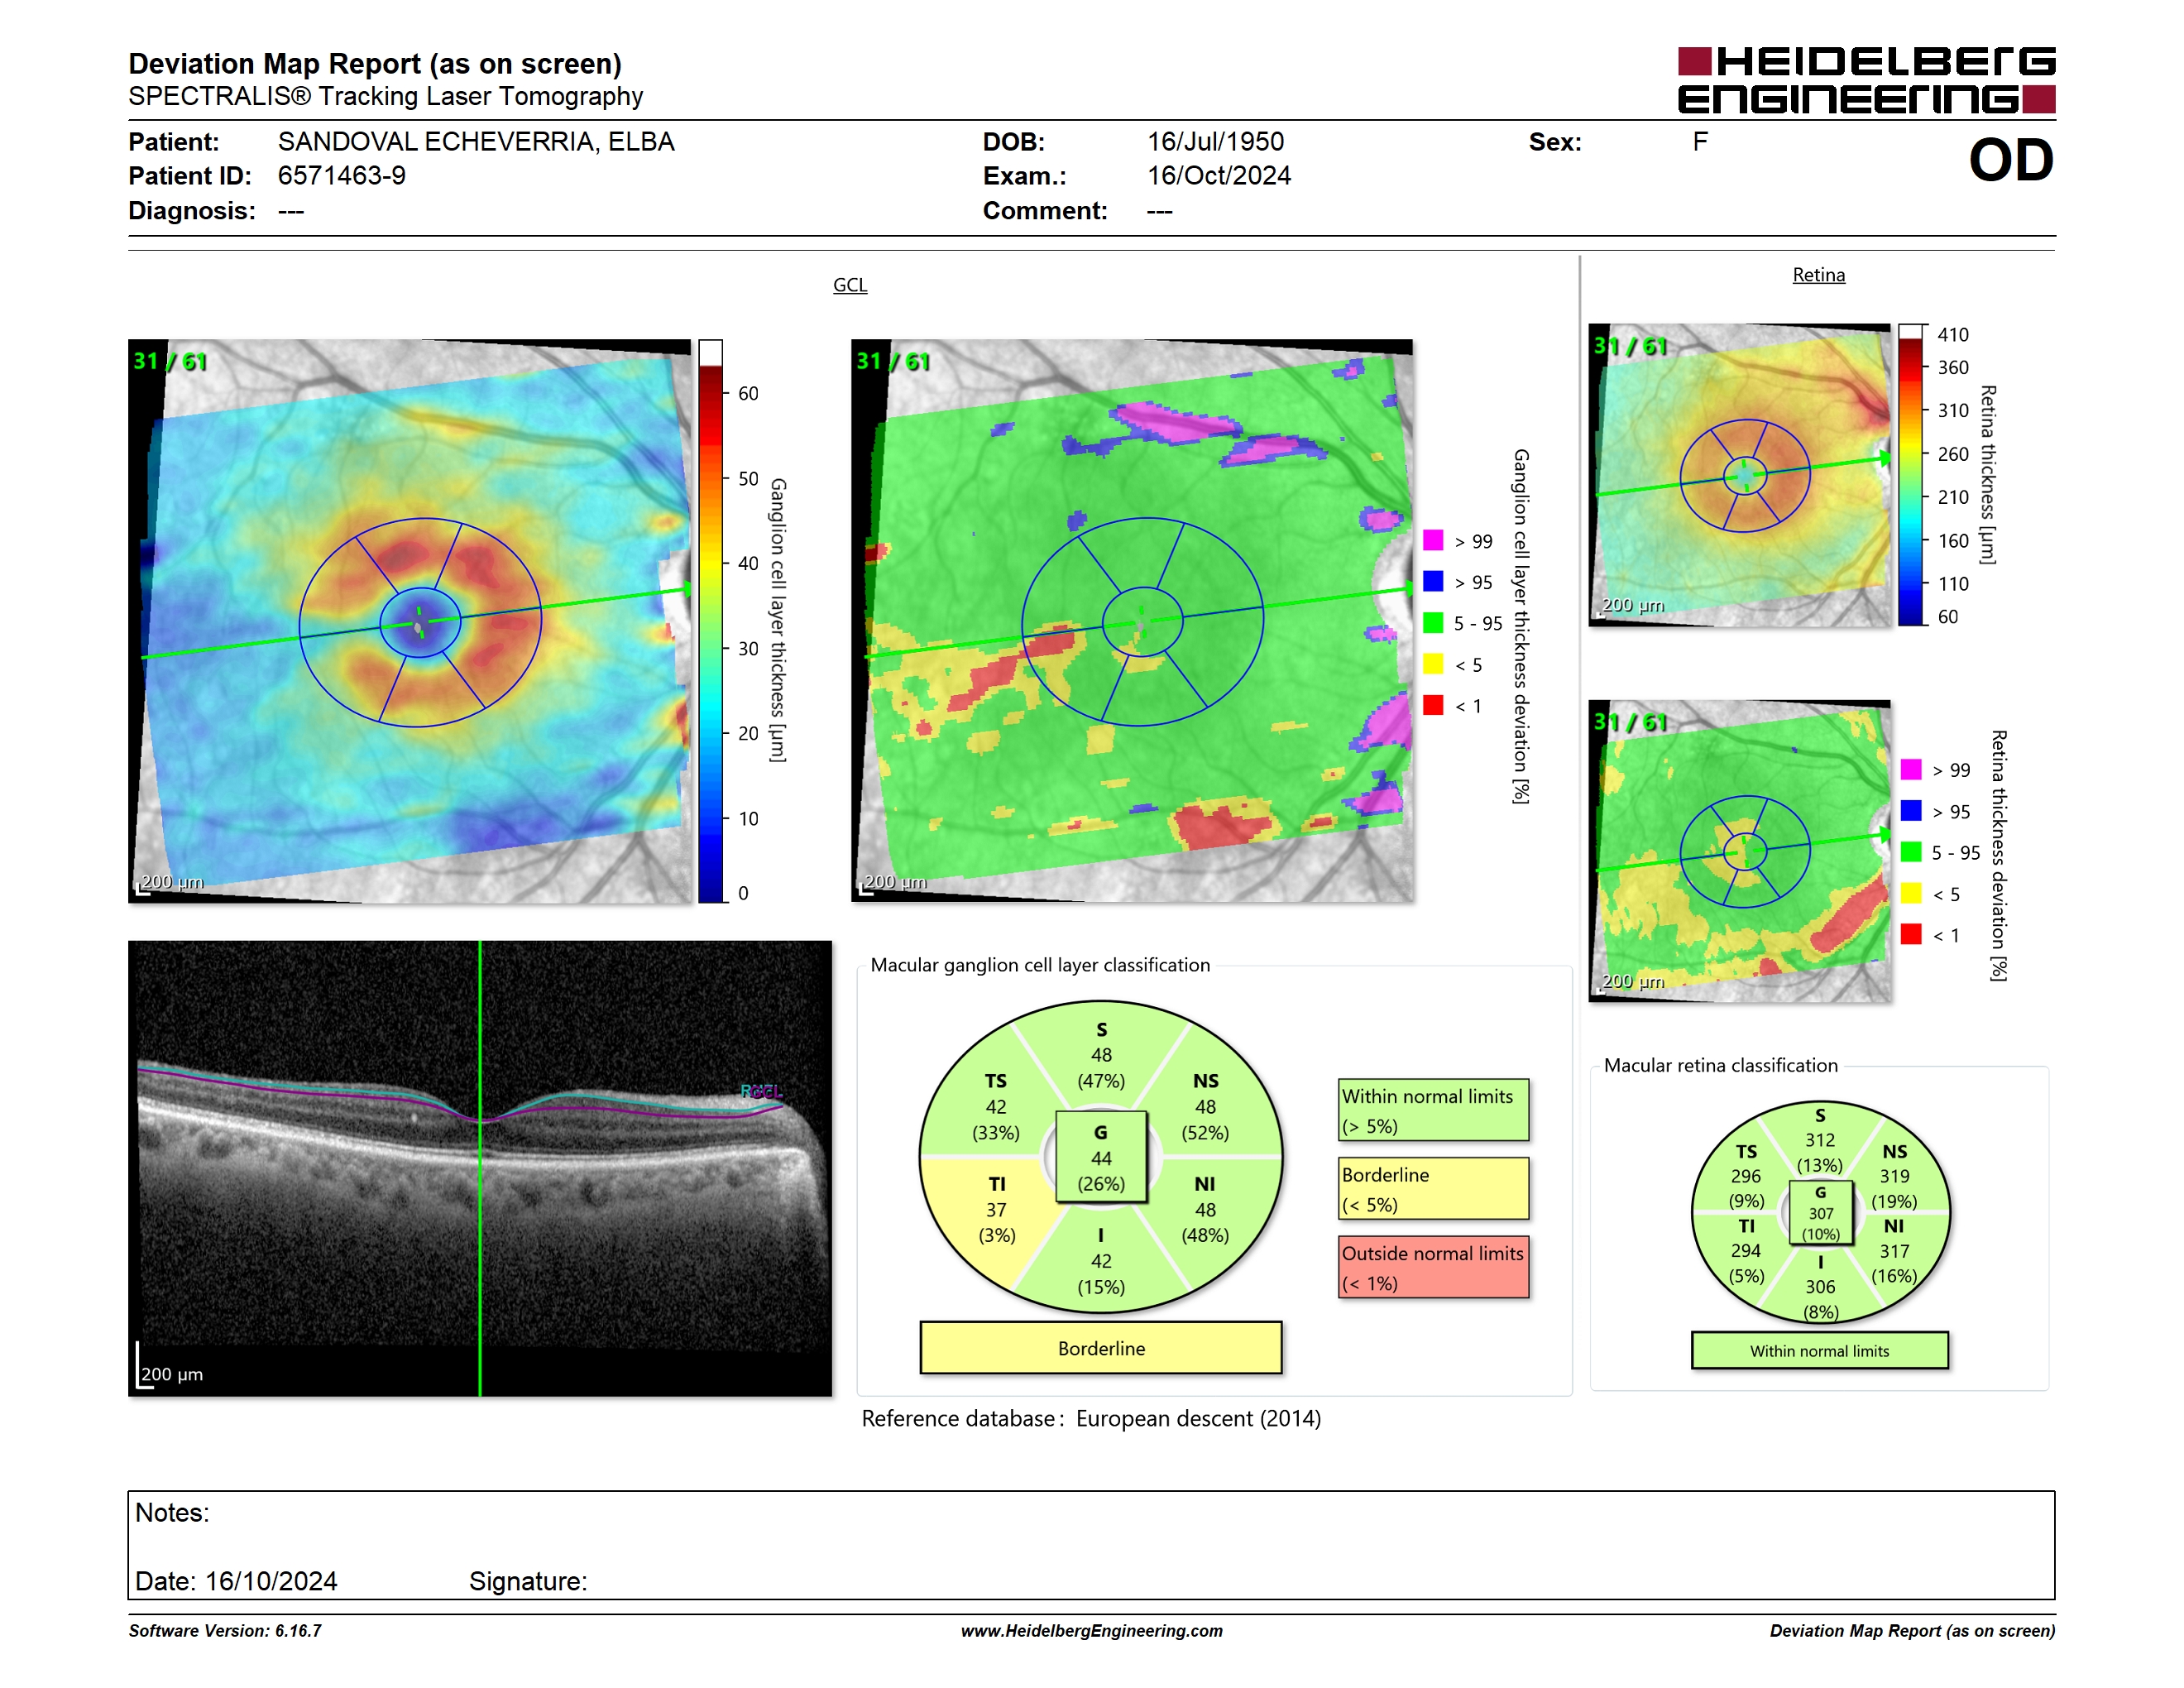Screen dimensions: 2184x1688
Task: Click yellow <5 swatch in GCL legend
Action: pos(1433,664)
